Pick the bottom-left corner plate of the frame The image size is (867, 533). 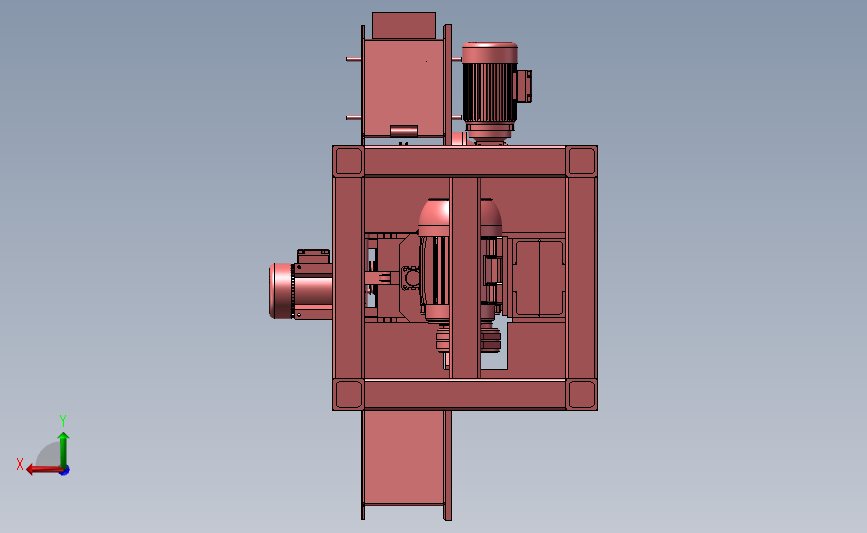pyautogui.click(x=348, y=395)
